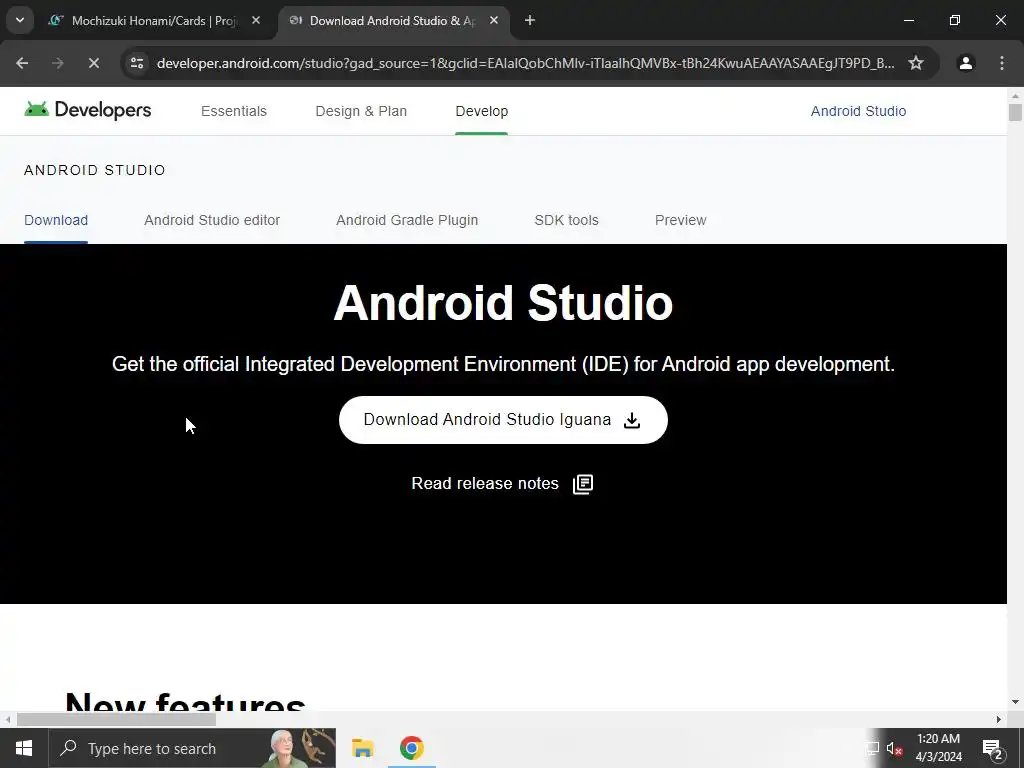Open the tab search dropdown arrow

click(20, 20)
